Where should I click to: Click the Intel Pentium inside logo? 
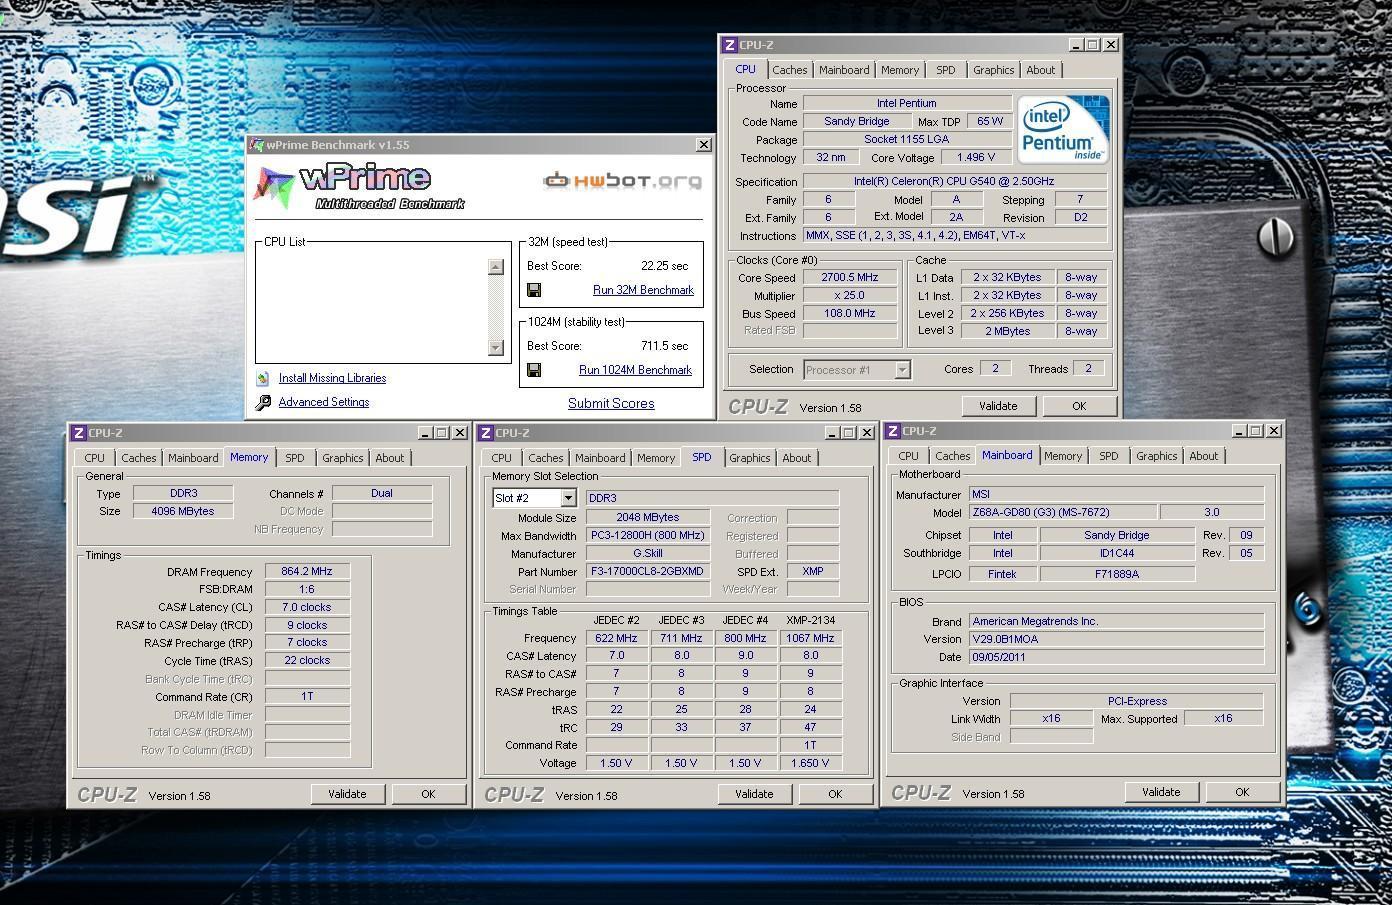(1063, 129)
